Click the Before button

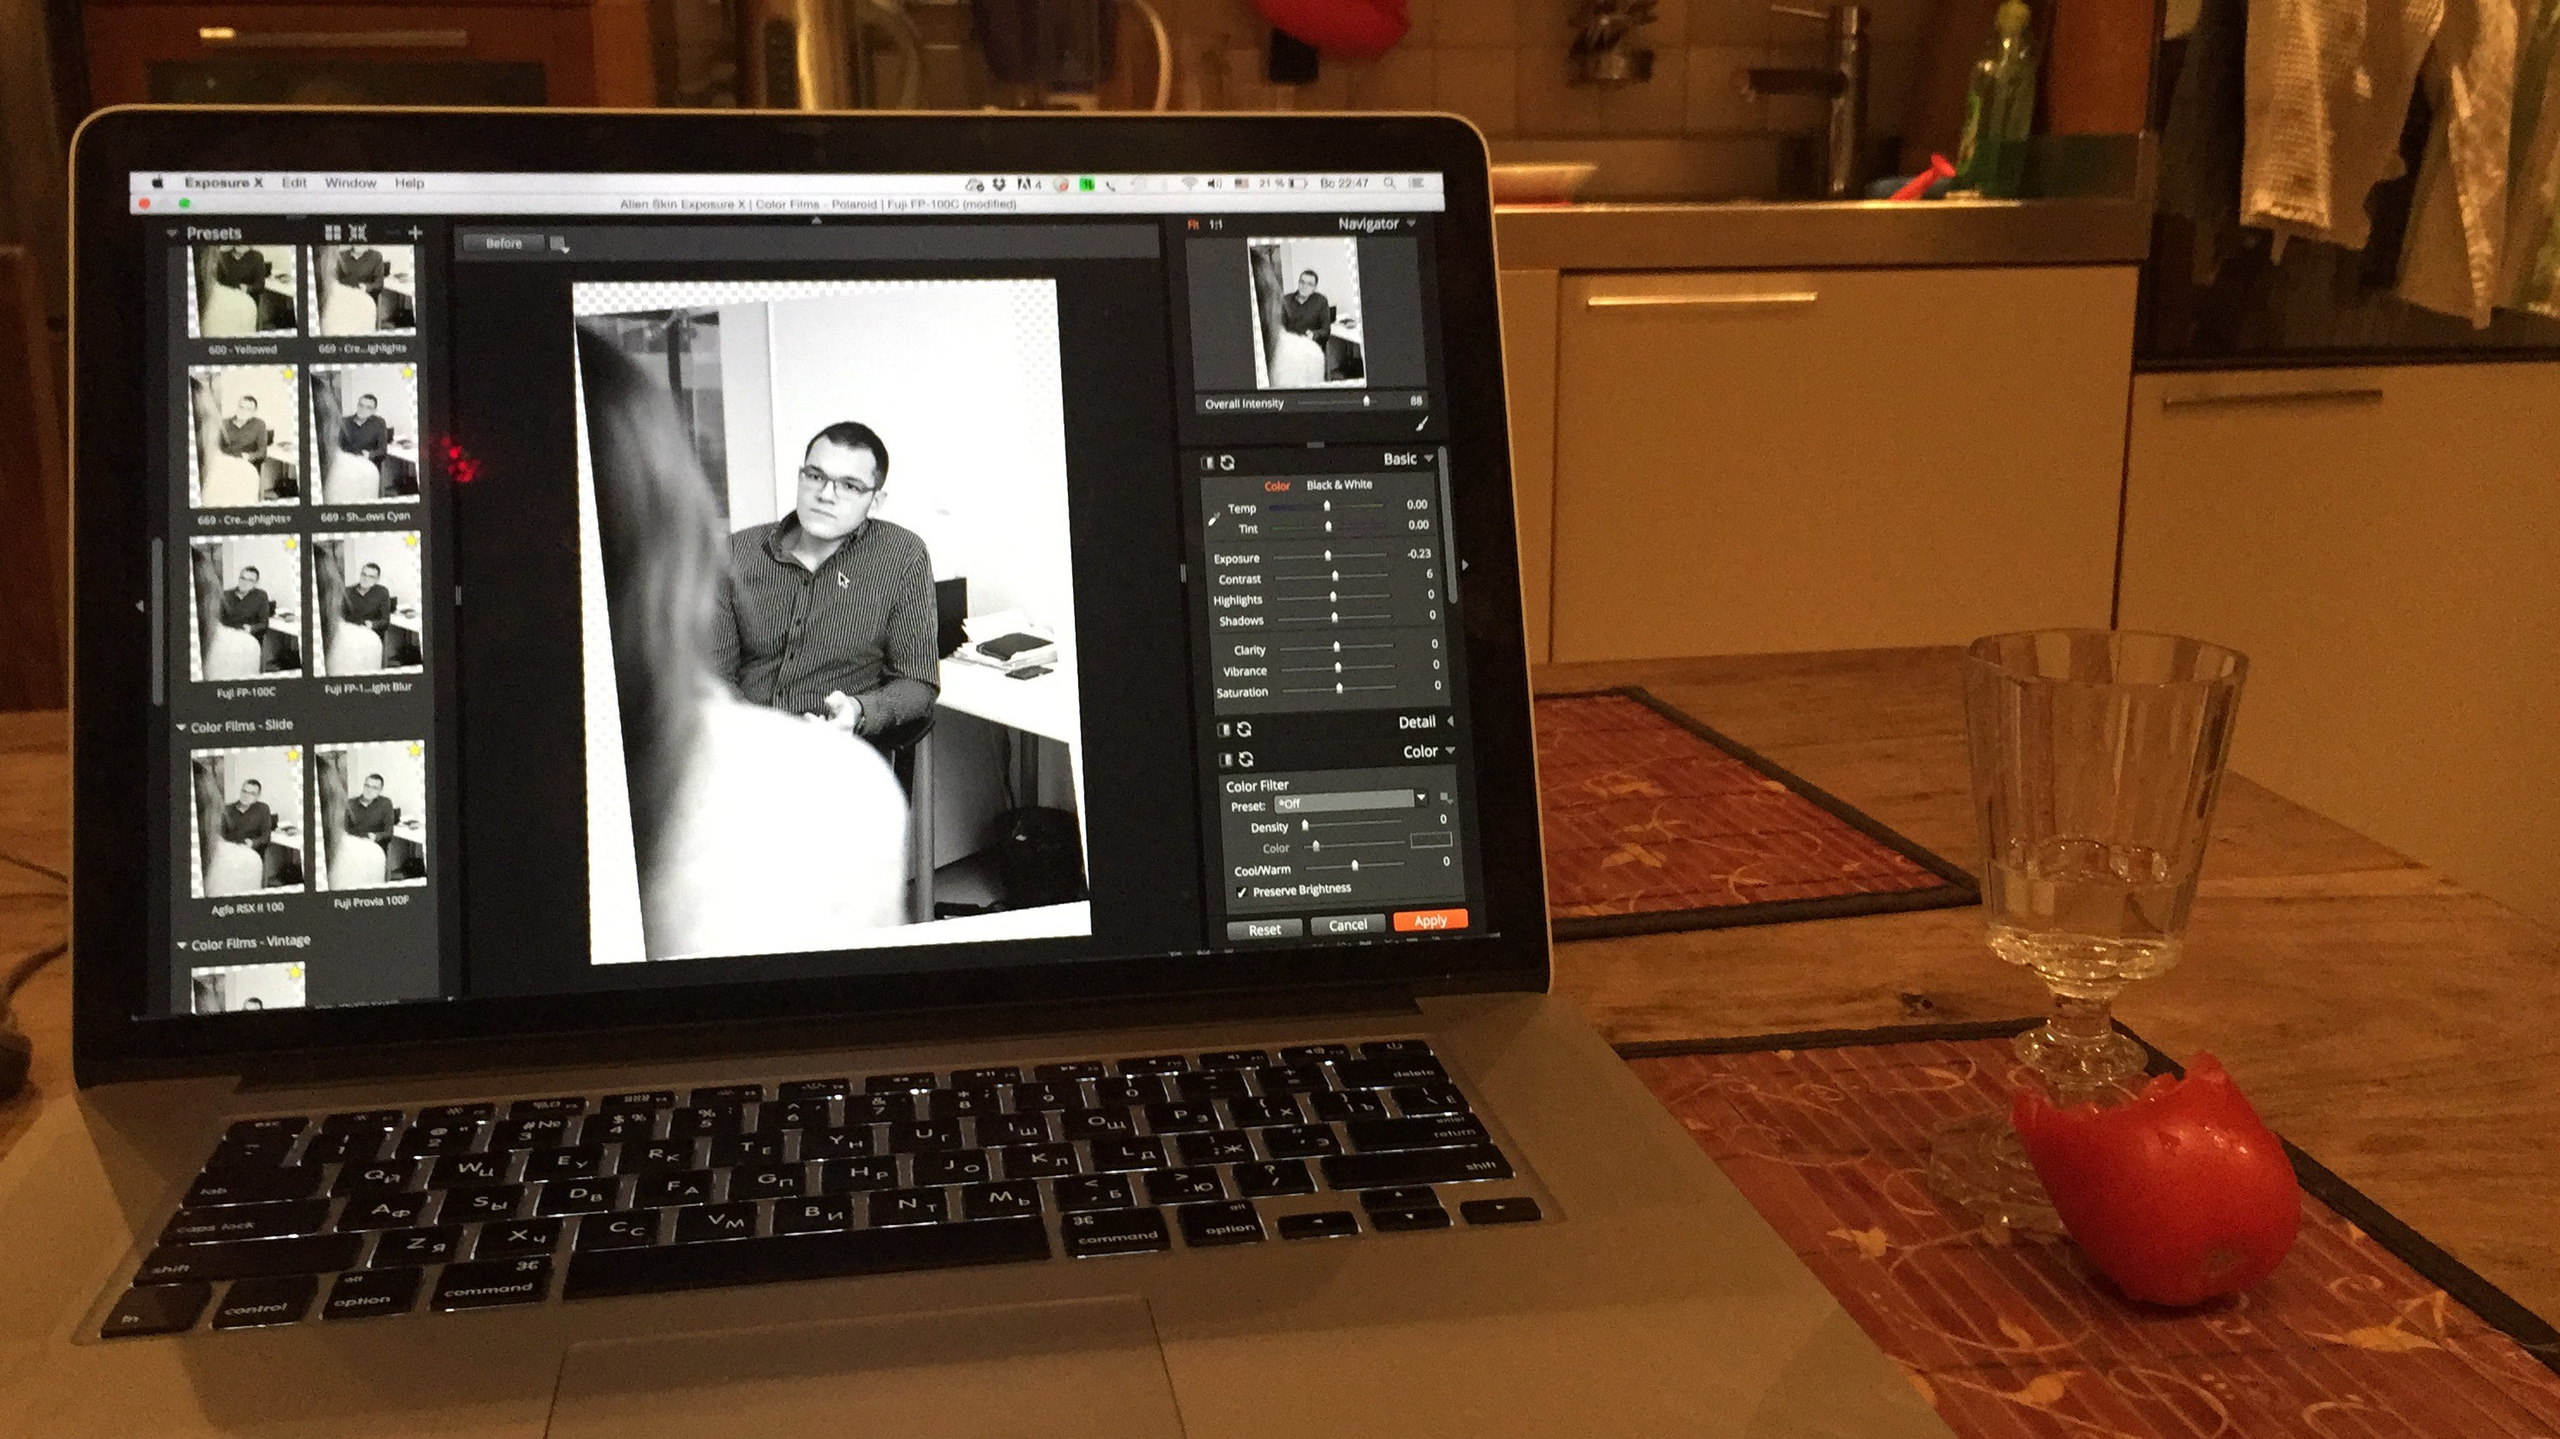503,243
